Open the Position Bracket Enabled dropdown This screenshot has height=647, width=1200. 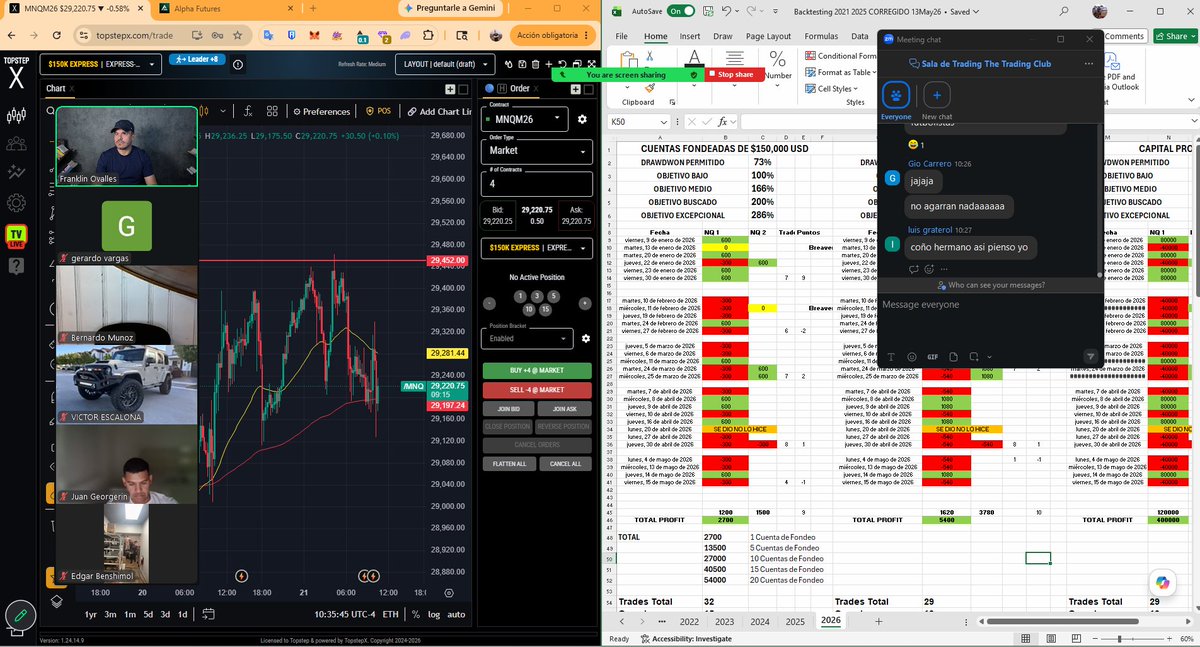coord(527,339)
